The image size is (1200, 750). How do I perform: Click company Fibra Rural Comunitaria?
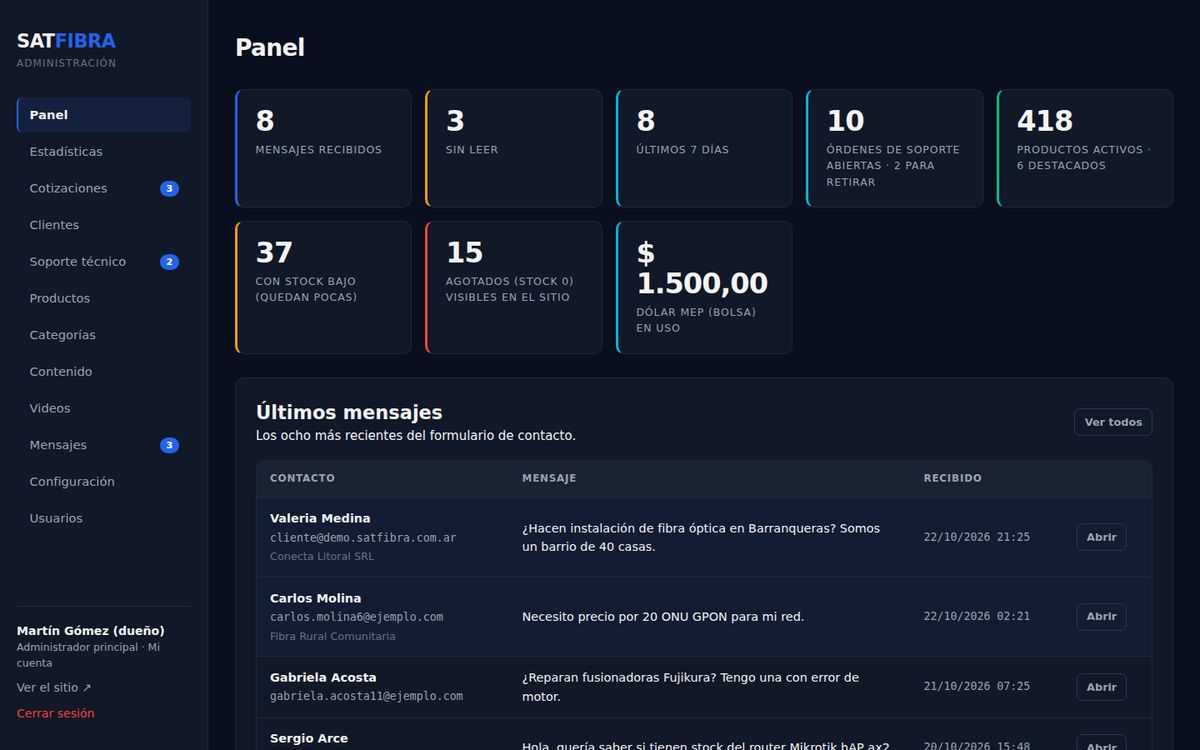click(x=333, y=636)
